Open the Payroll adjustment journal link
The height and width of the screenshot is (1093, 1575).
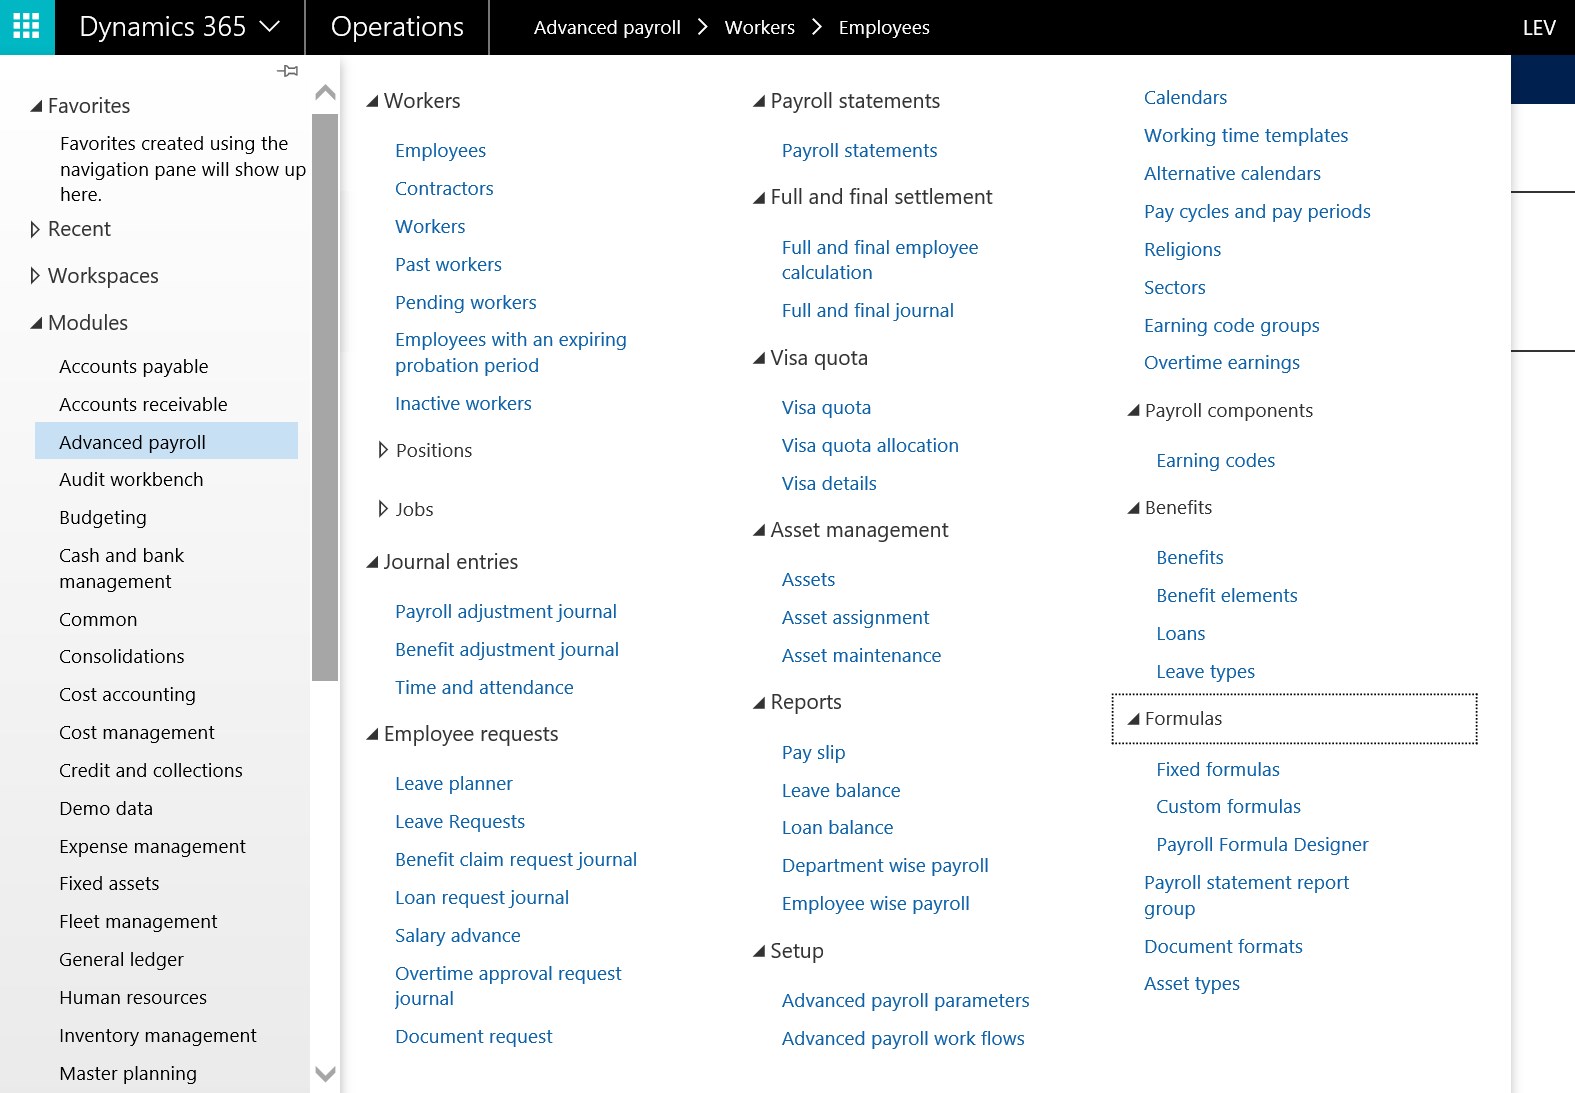coord(505,612)
